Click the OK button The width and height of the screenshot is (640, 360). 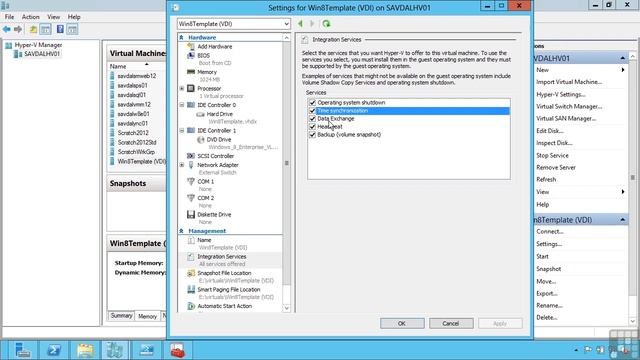point(402,323)
